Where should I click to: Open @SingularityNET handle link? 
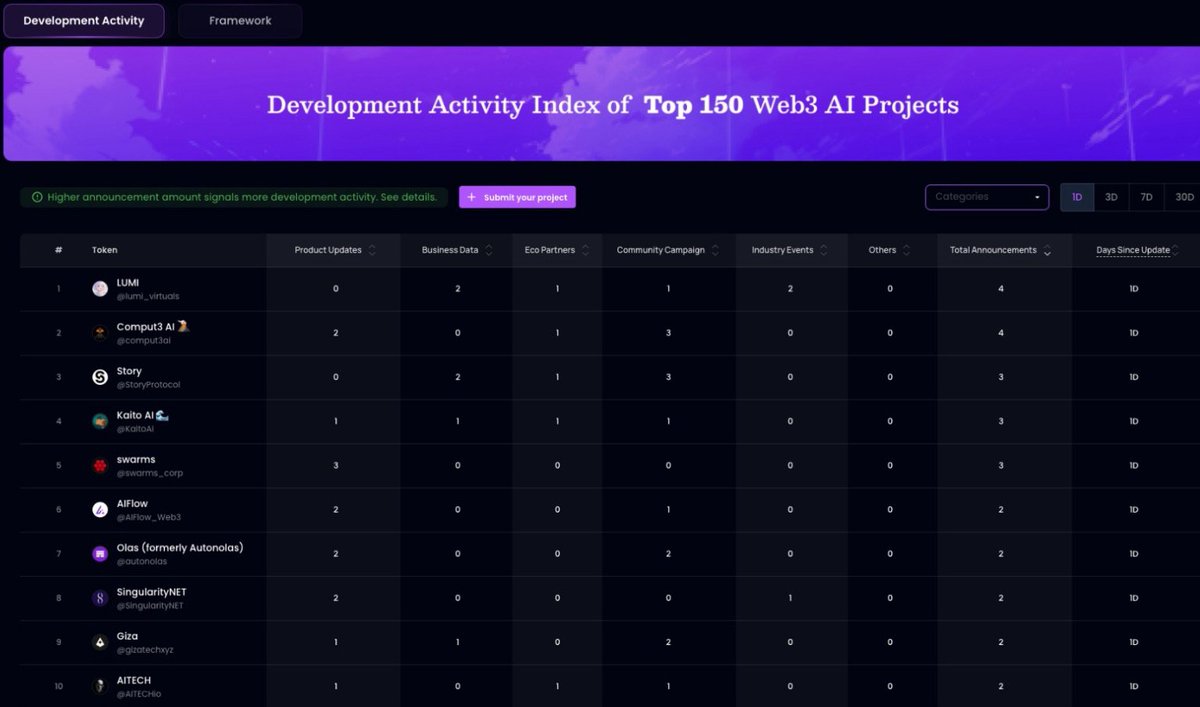pyautogui.click(x=151, y=606)
